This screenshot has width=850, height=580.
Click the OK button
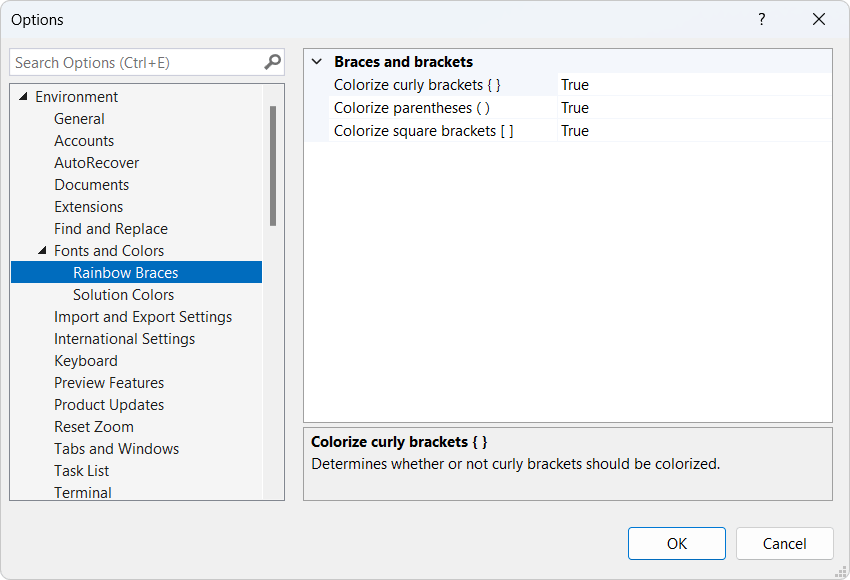(676, 543)
